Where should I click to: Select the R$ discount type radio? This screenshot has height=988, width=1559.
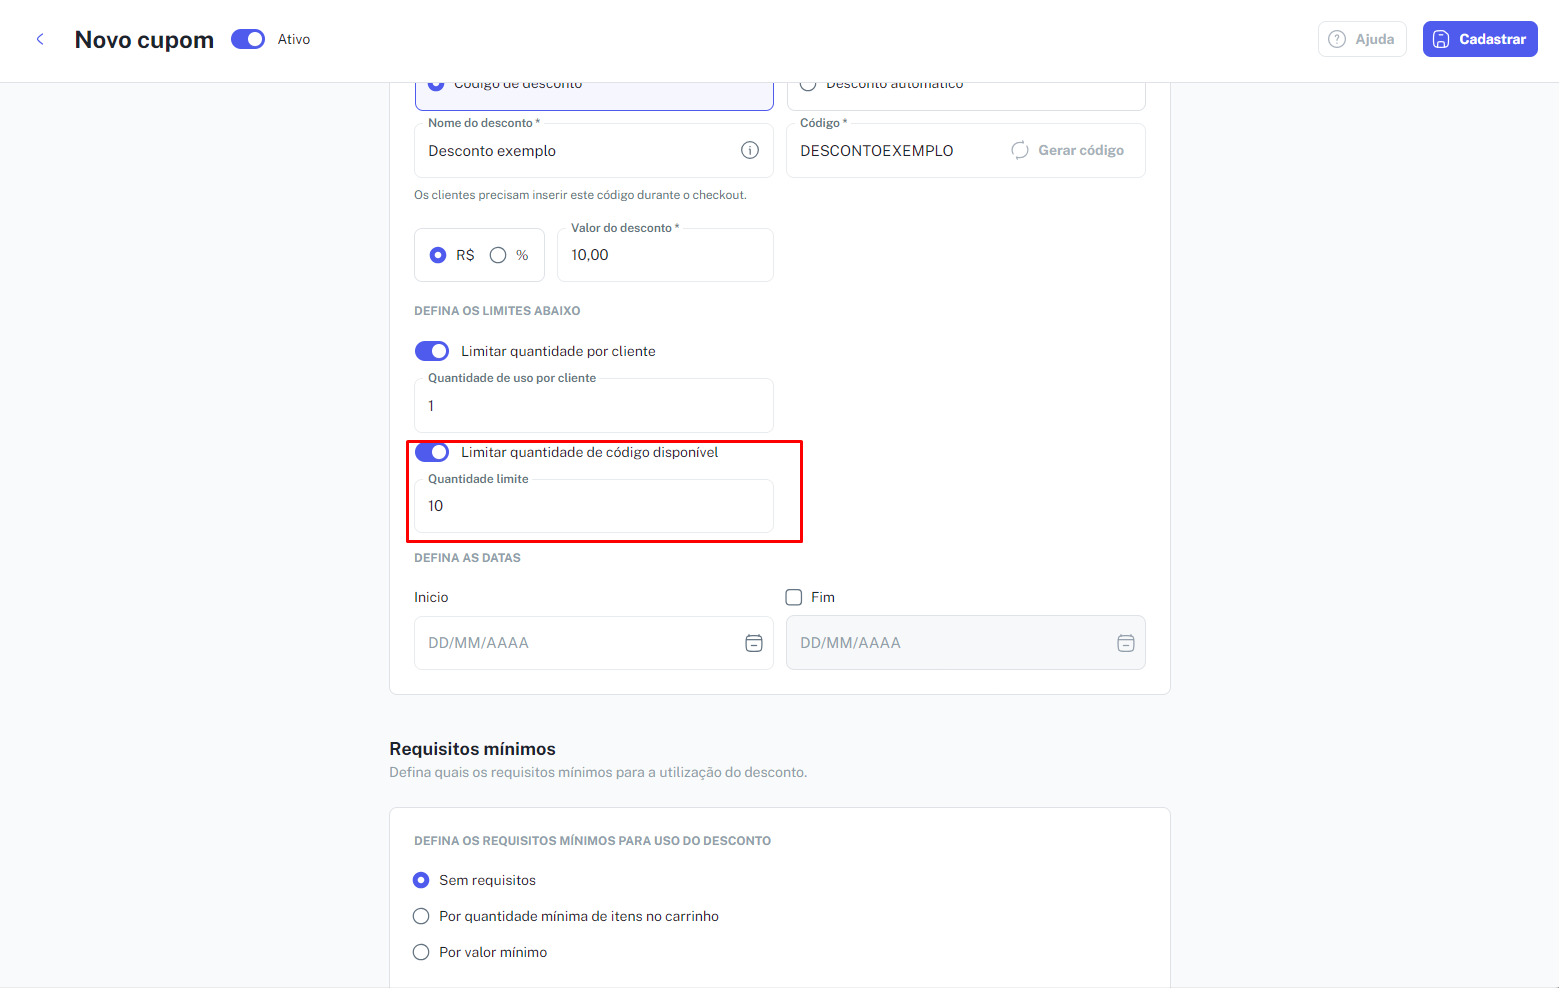(438, 255)
